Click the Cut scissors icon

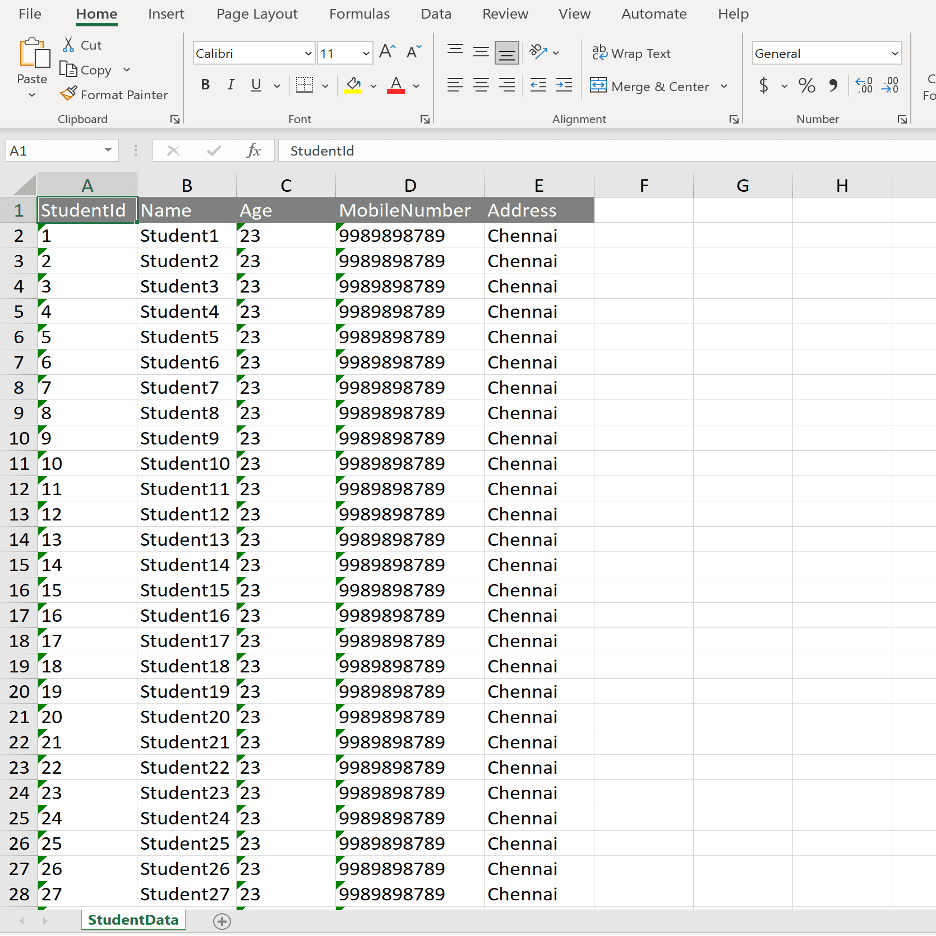pyautogui.click(x=69, y=45)
